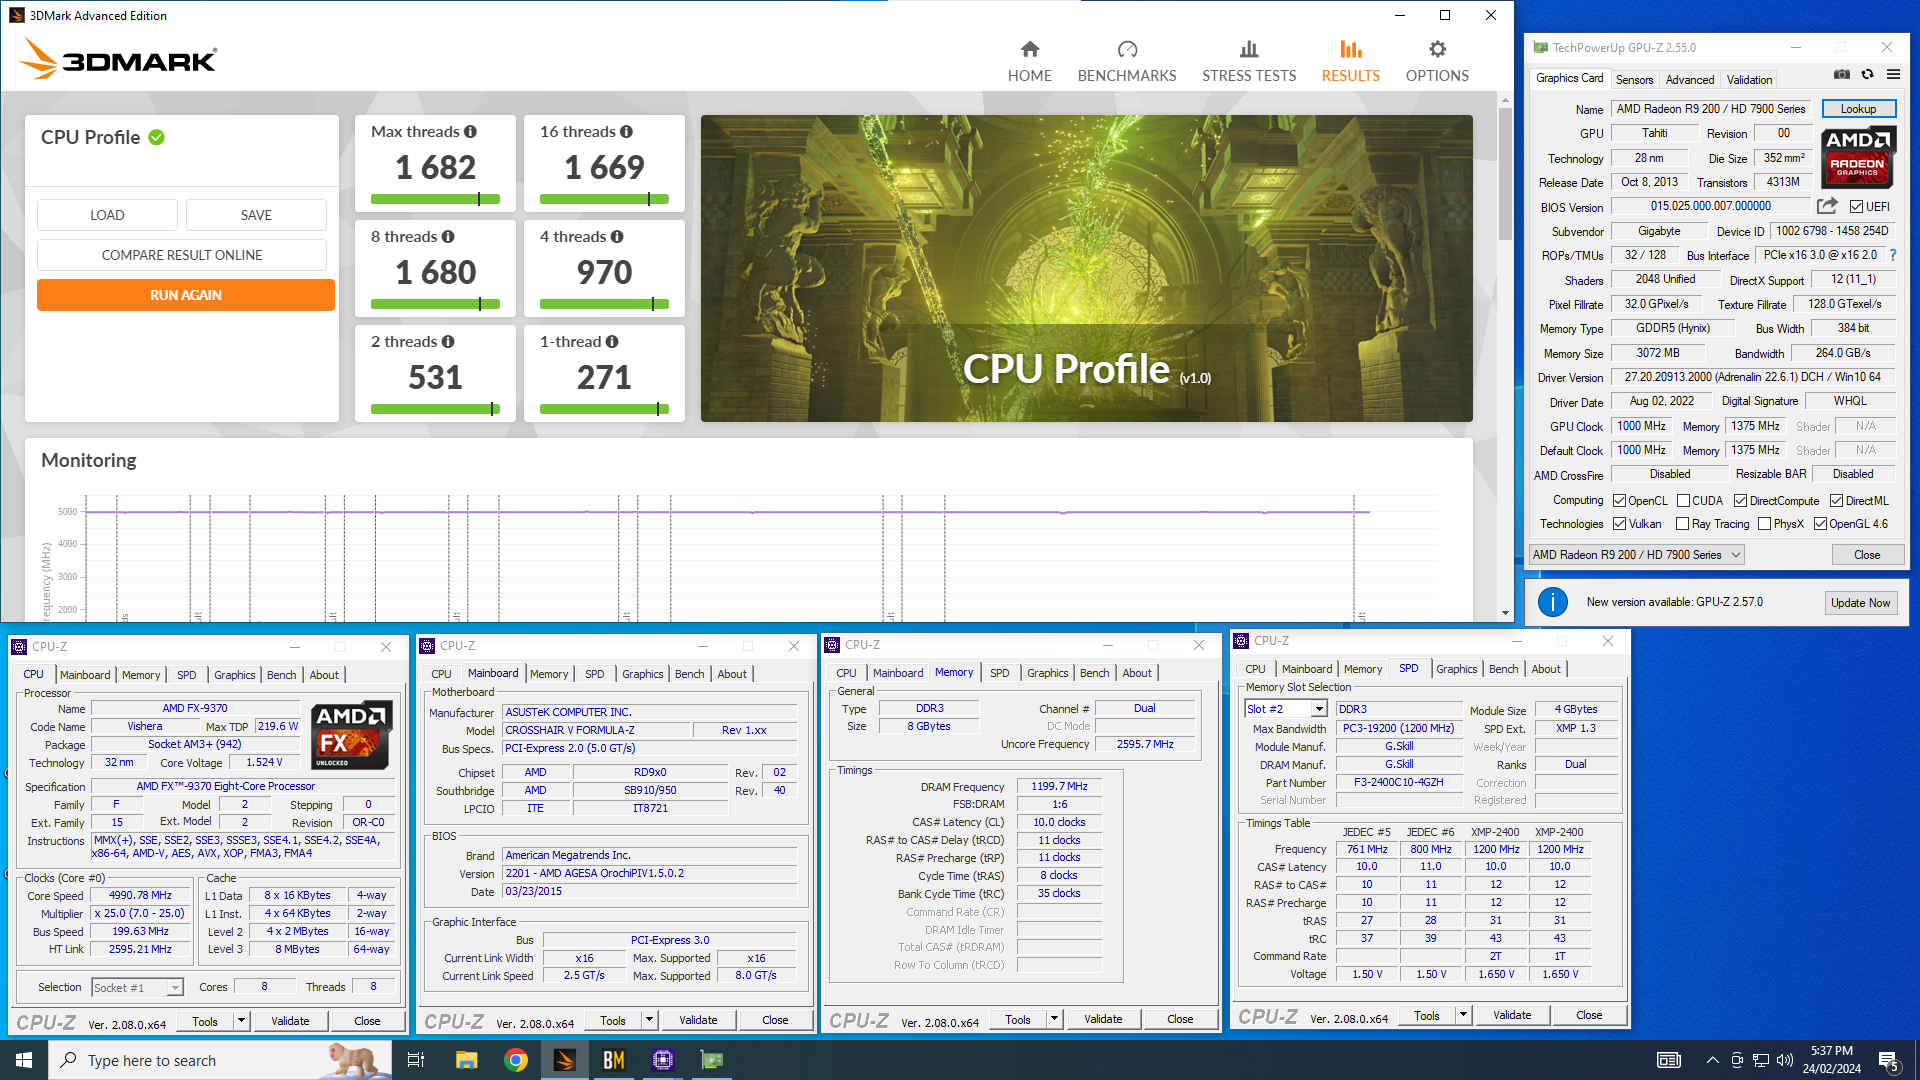The height and width of the screenshot is (1080, 1920).
Task: Click the RUN AGAIN button
Action: click(x=186, y=295)
